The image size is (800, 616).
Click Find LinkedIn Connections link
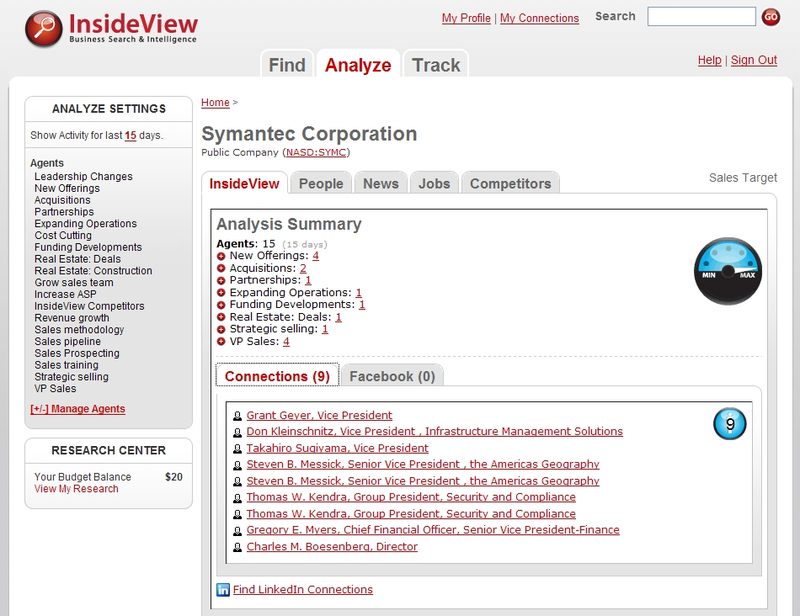coord(303,589)
